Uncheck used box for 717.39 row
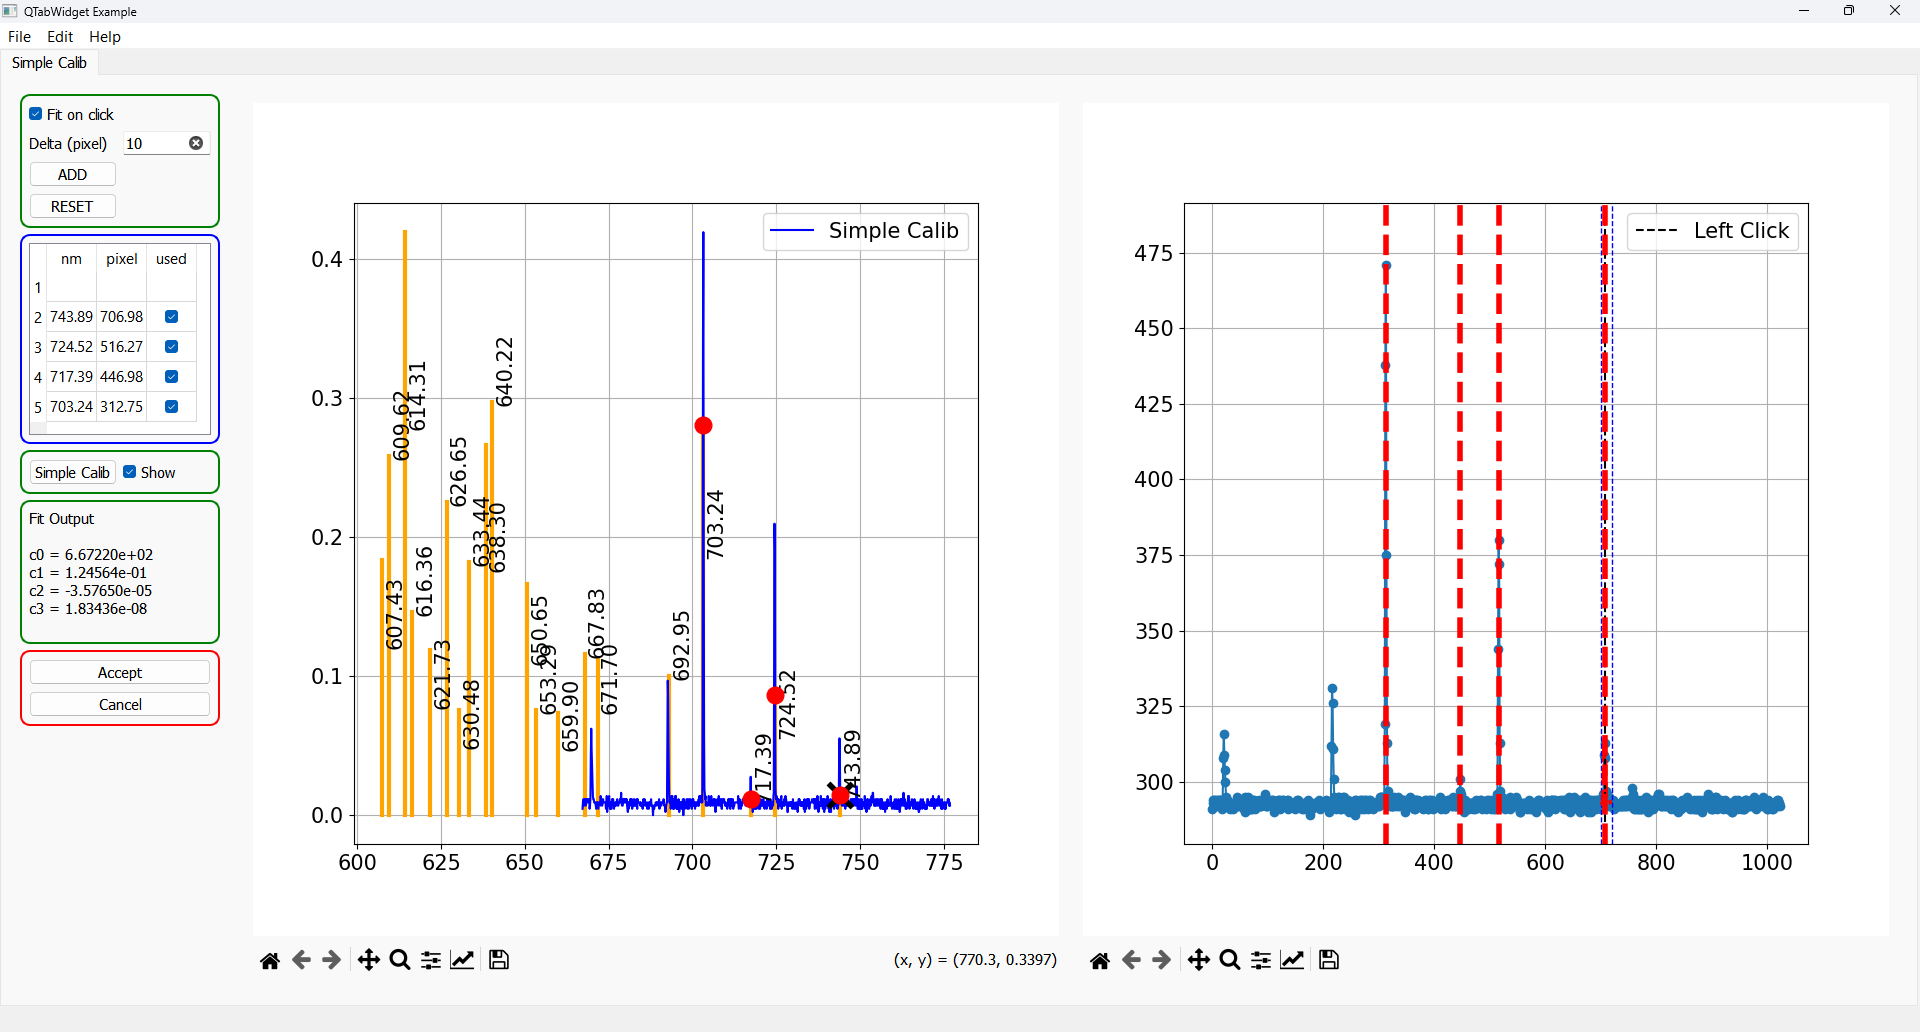The height and width of the screenshot is (1032, 1920). (x=171, y=377)
